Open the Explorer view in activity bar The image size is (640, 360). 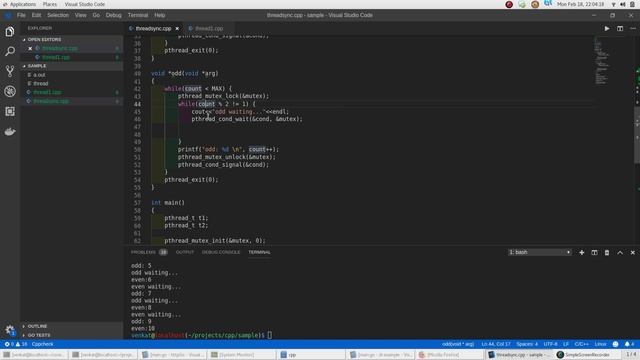pos(10,31)
